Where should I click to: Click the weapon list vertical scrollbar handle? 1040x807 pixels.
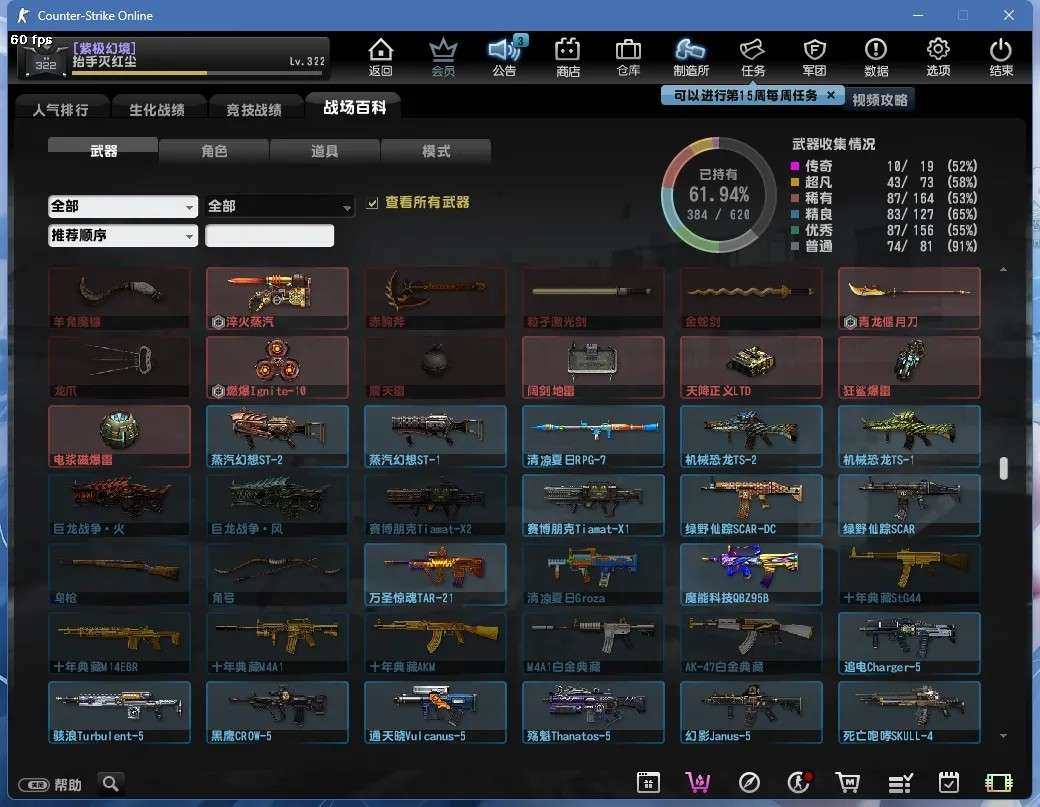coord(1003,469)
